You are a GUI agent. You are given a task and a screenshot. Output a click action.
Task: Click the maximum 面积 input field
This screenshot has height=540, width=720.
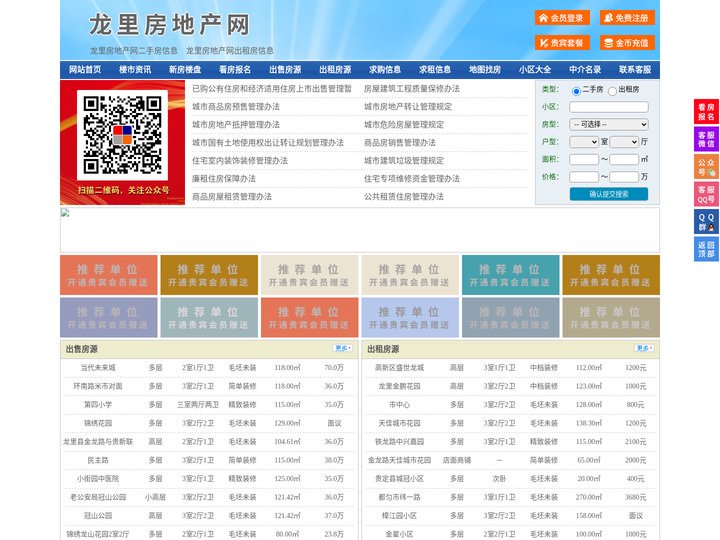[x=624, y=159]
